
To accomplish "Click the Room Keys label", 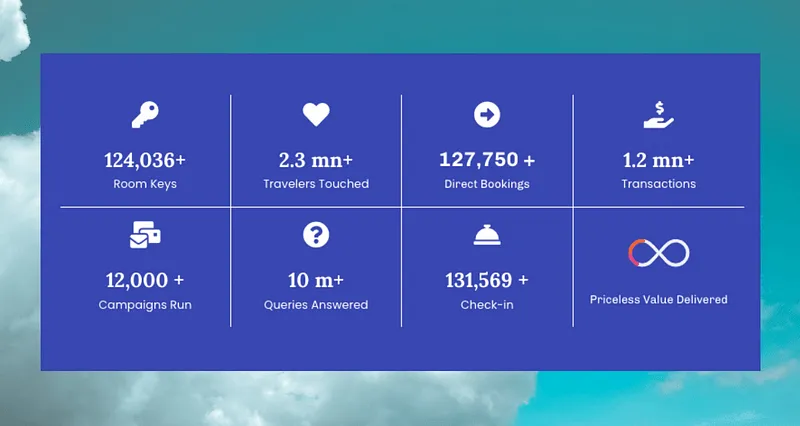I will click(145, 184).
